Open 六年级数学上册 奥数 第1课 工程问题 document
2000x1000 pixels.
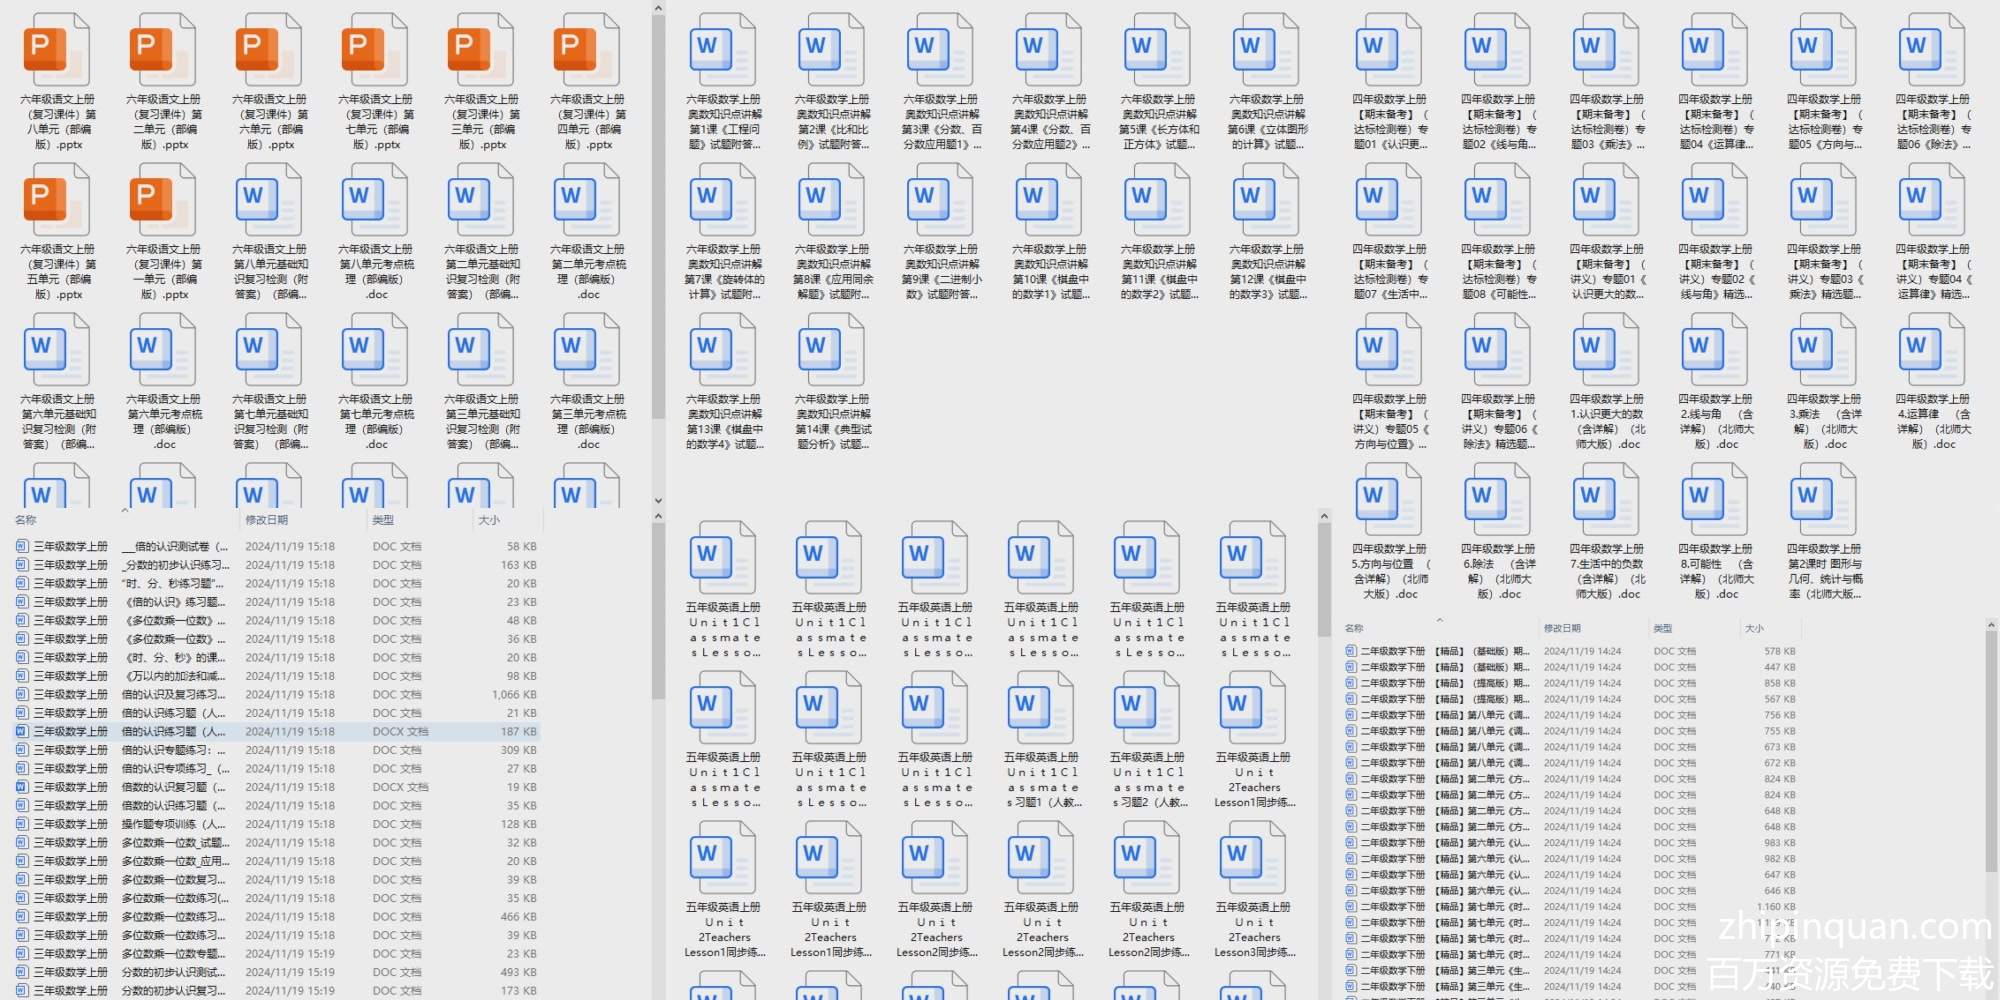point(723,82)
